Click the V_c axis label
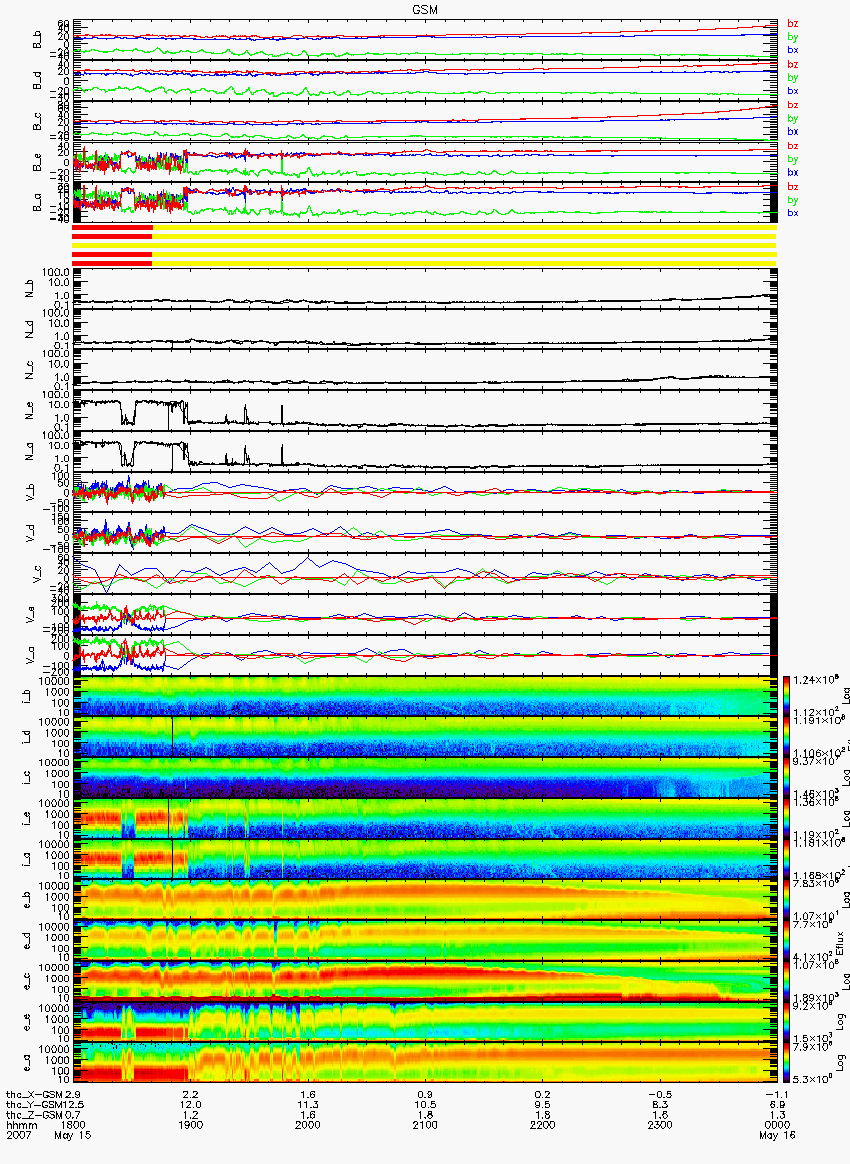 37,573
